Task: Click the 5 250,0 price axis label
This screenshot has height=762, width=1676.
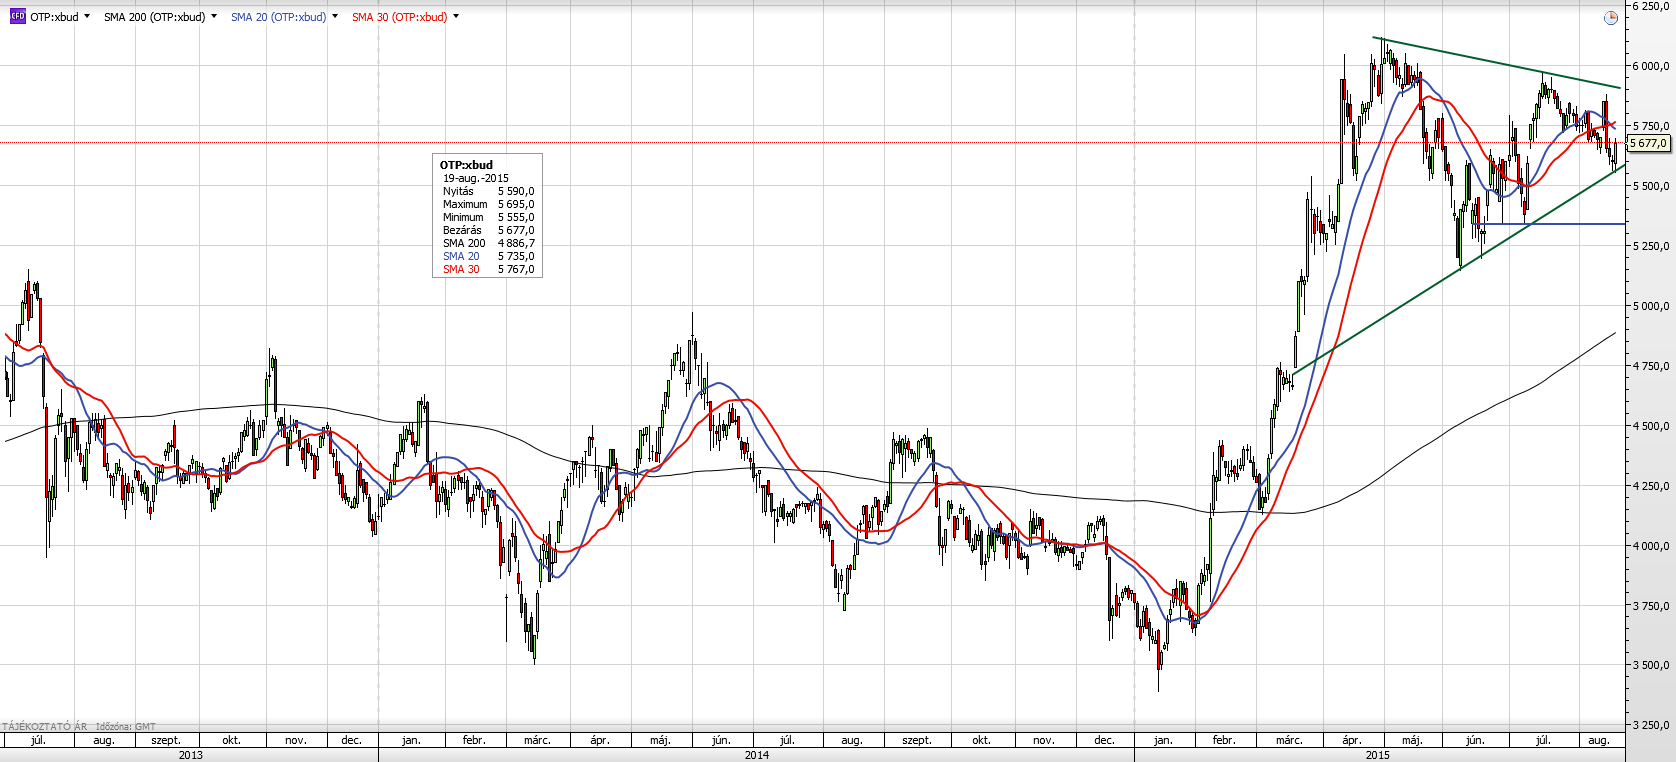Action: point(1651,246)
